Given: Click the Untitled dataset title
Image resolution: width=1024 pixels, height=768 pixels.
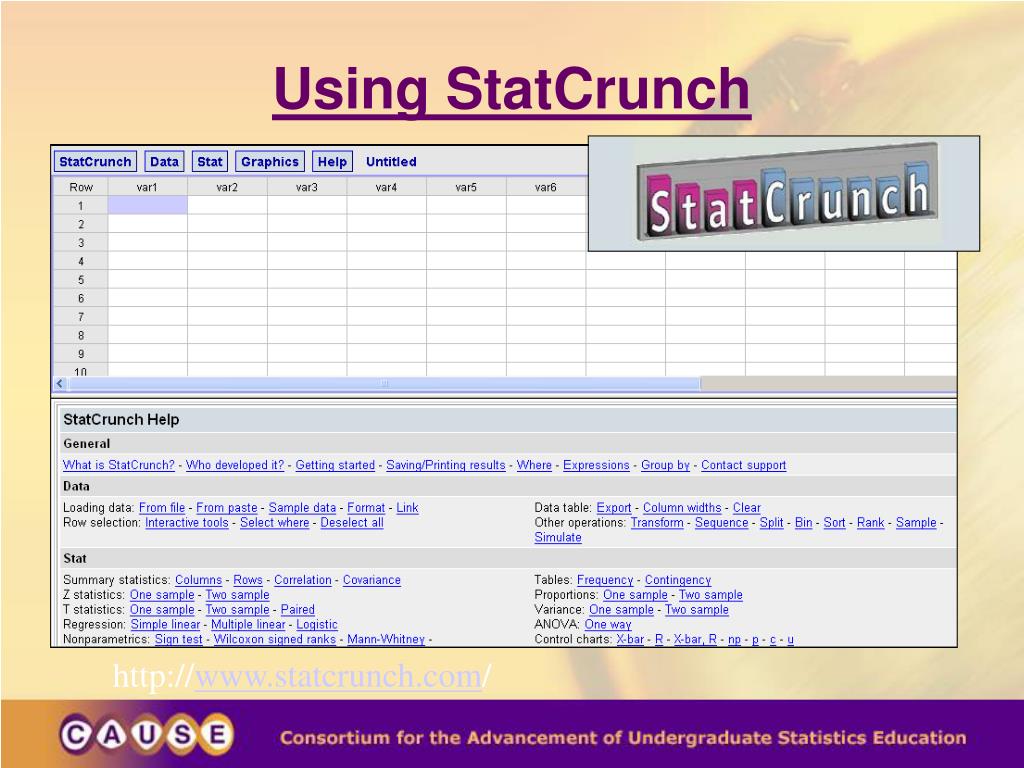Looking at the screenshot, I should [x=391, y=161].
